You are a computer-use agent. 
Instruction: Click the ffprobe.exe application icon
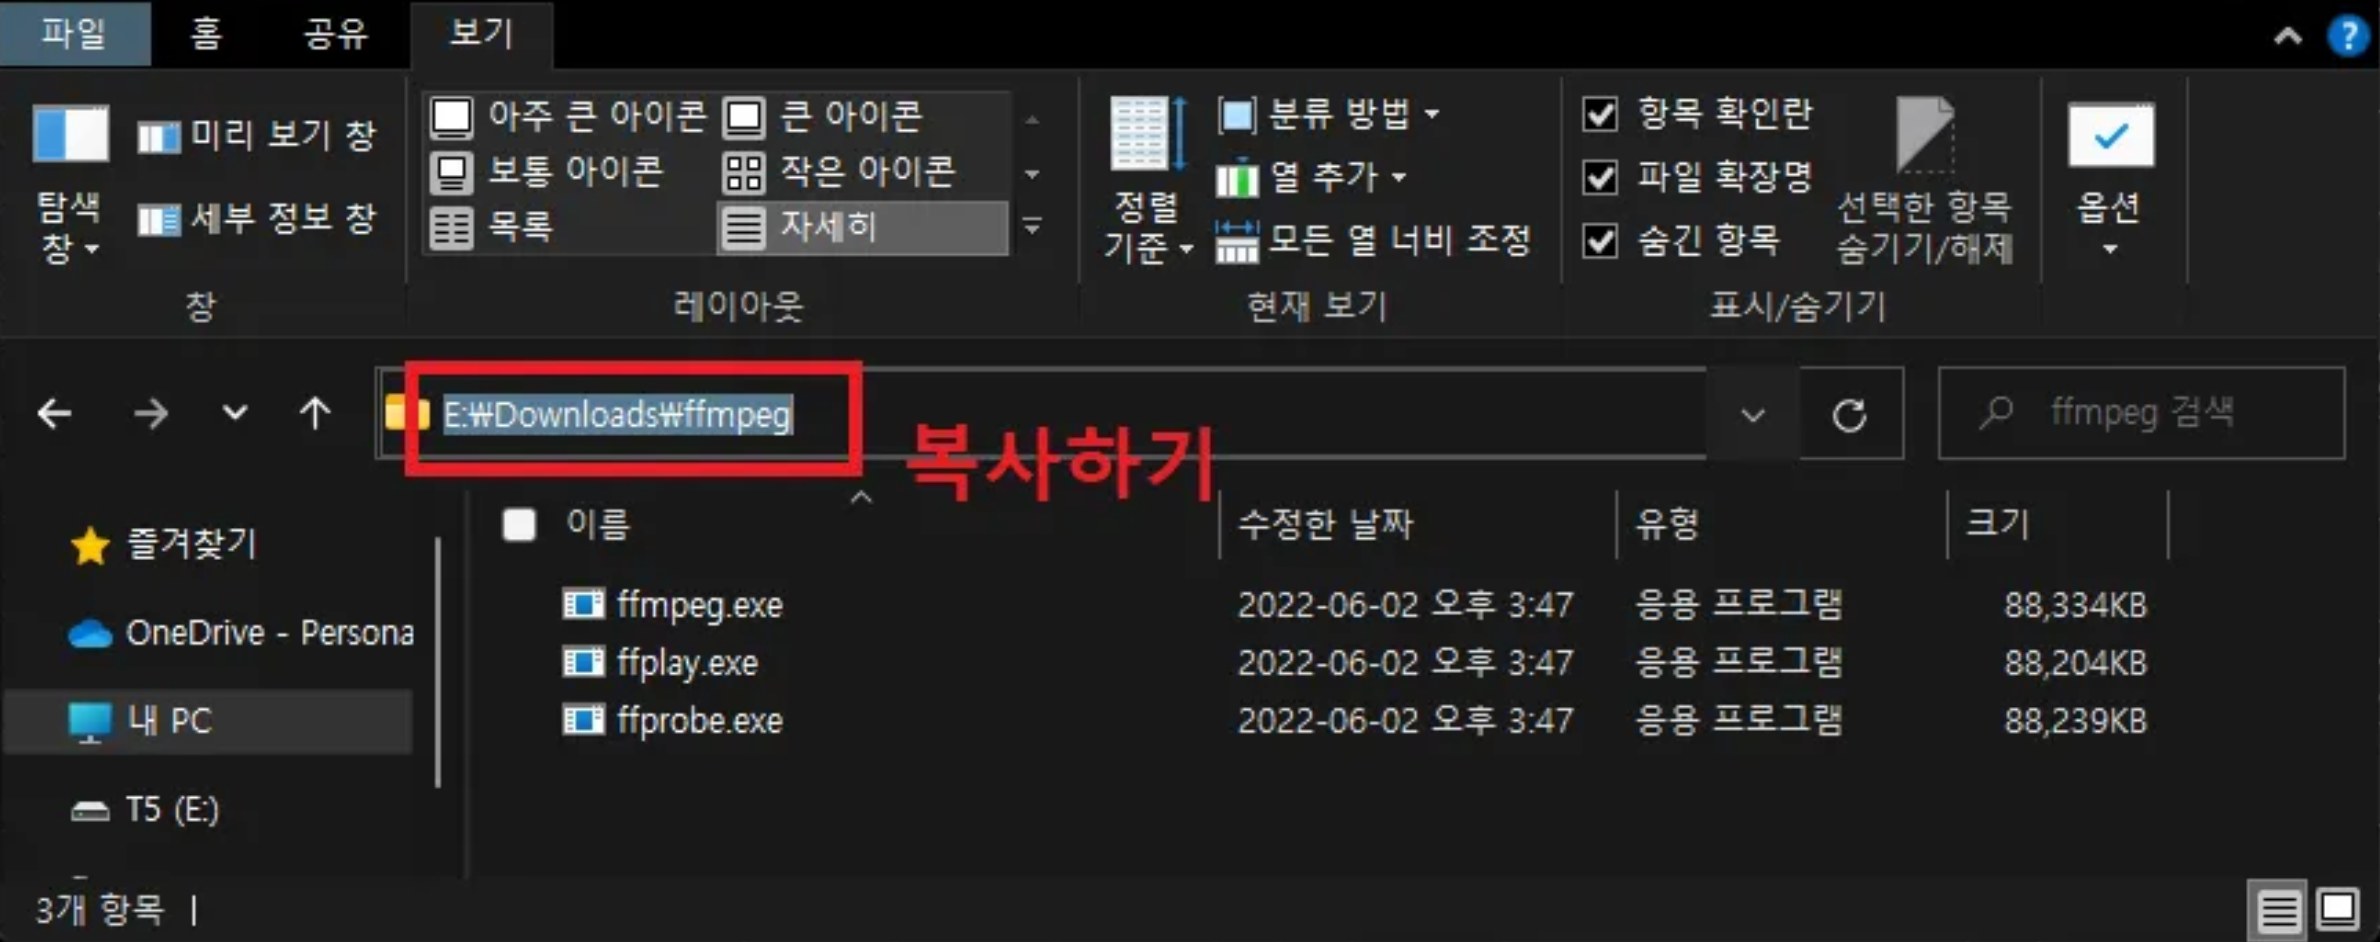583,721
